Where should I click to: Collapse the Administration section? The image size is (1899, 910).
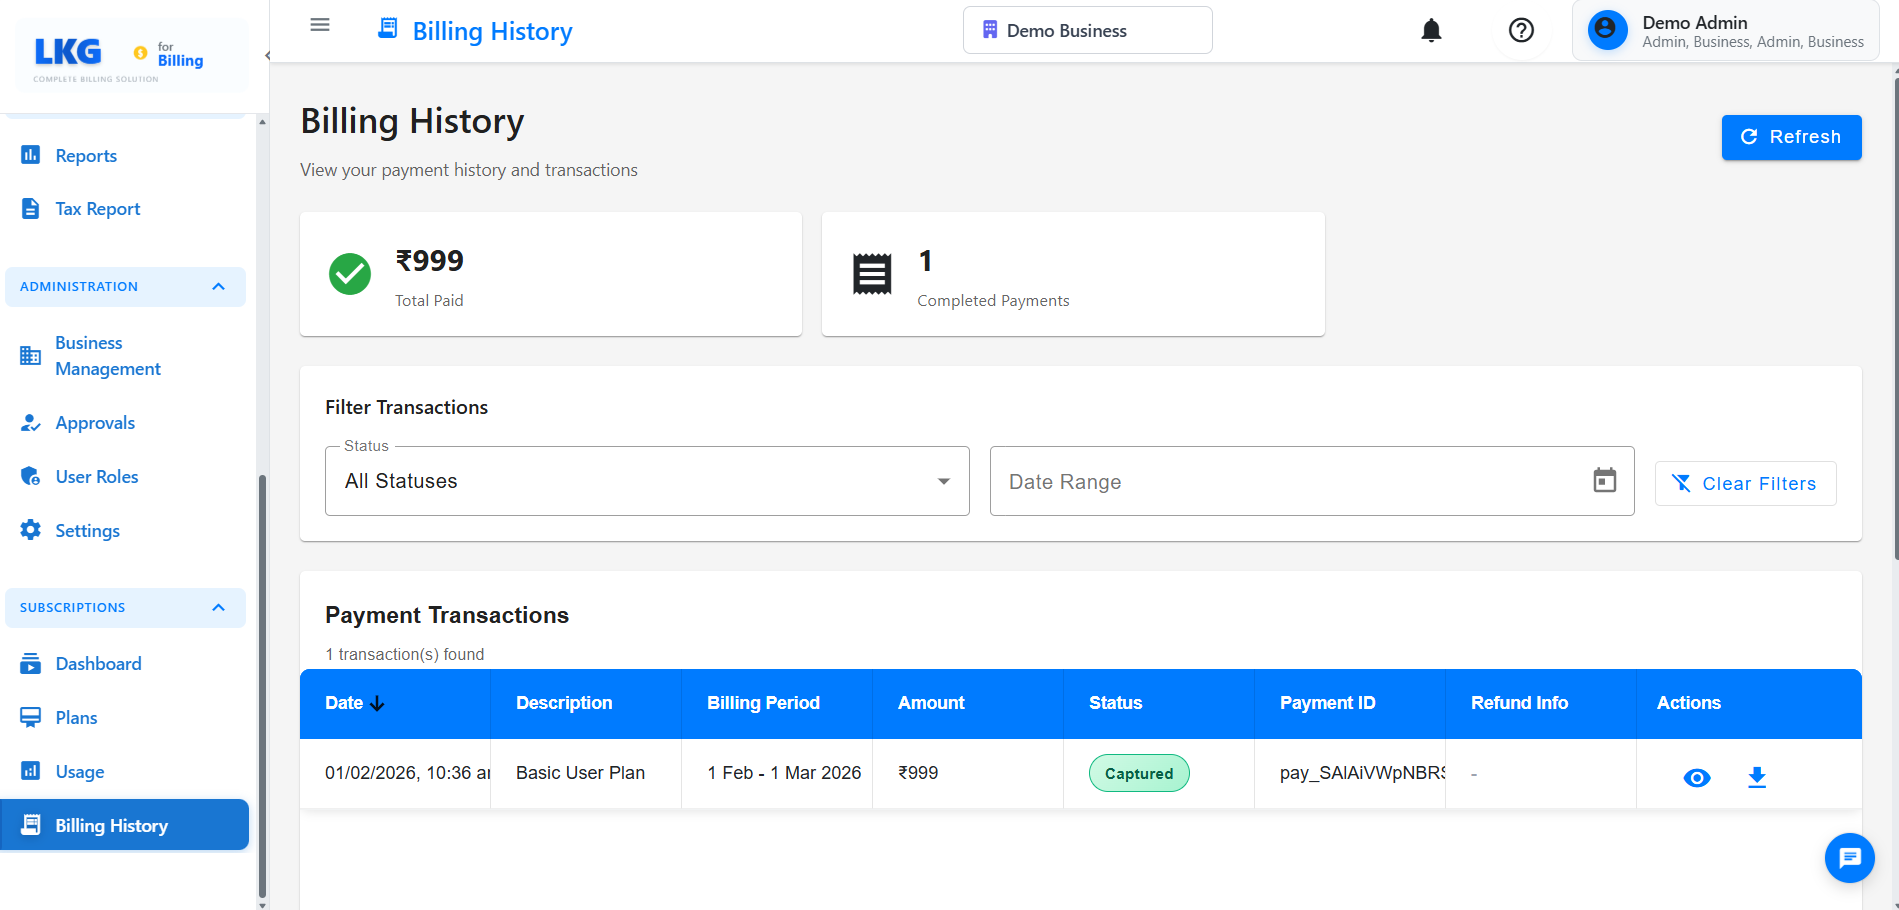point(219,286)
